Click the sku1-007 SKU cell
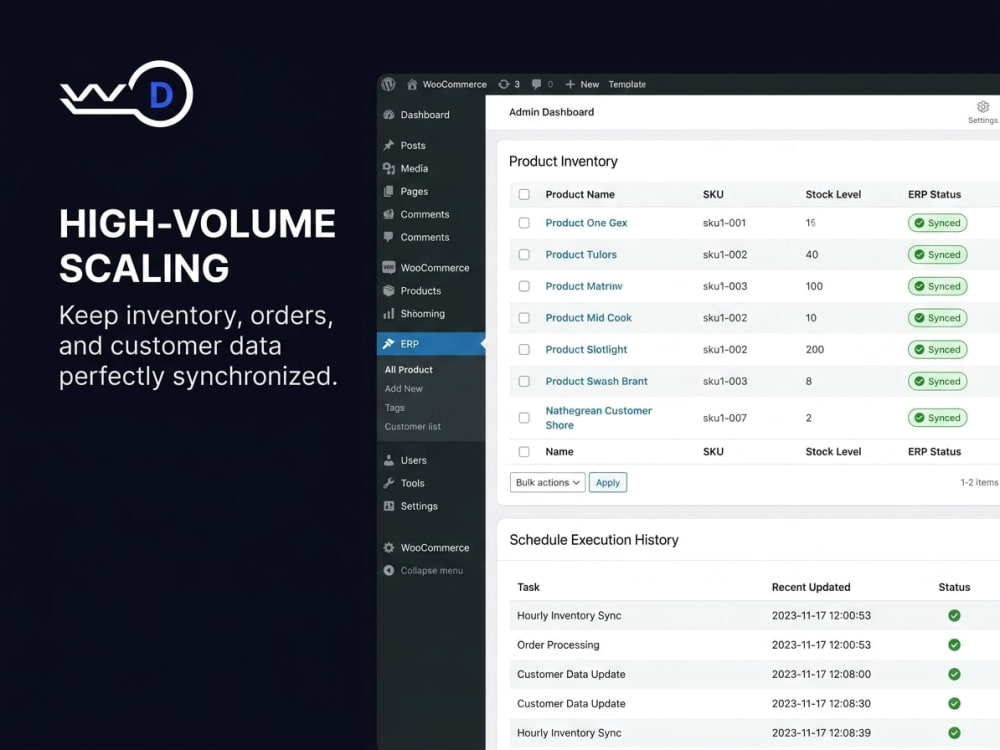This screenshot has height=750, width=1000. (724, 418)
